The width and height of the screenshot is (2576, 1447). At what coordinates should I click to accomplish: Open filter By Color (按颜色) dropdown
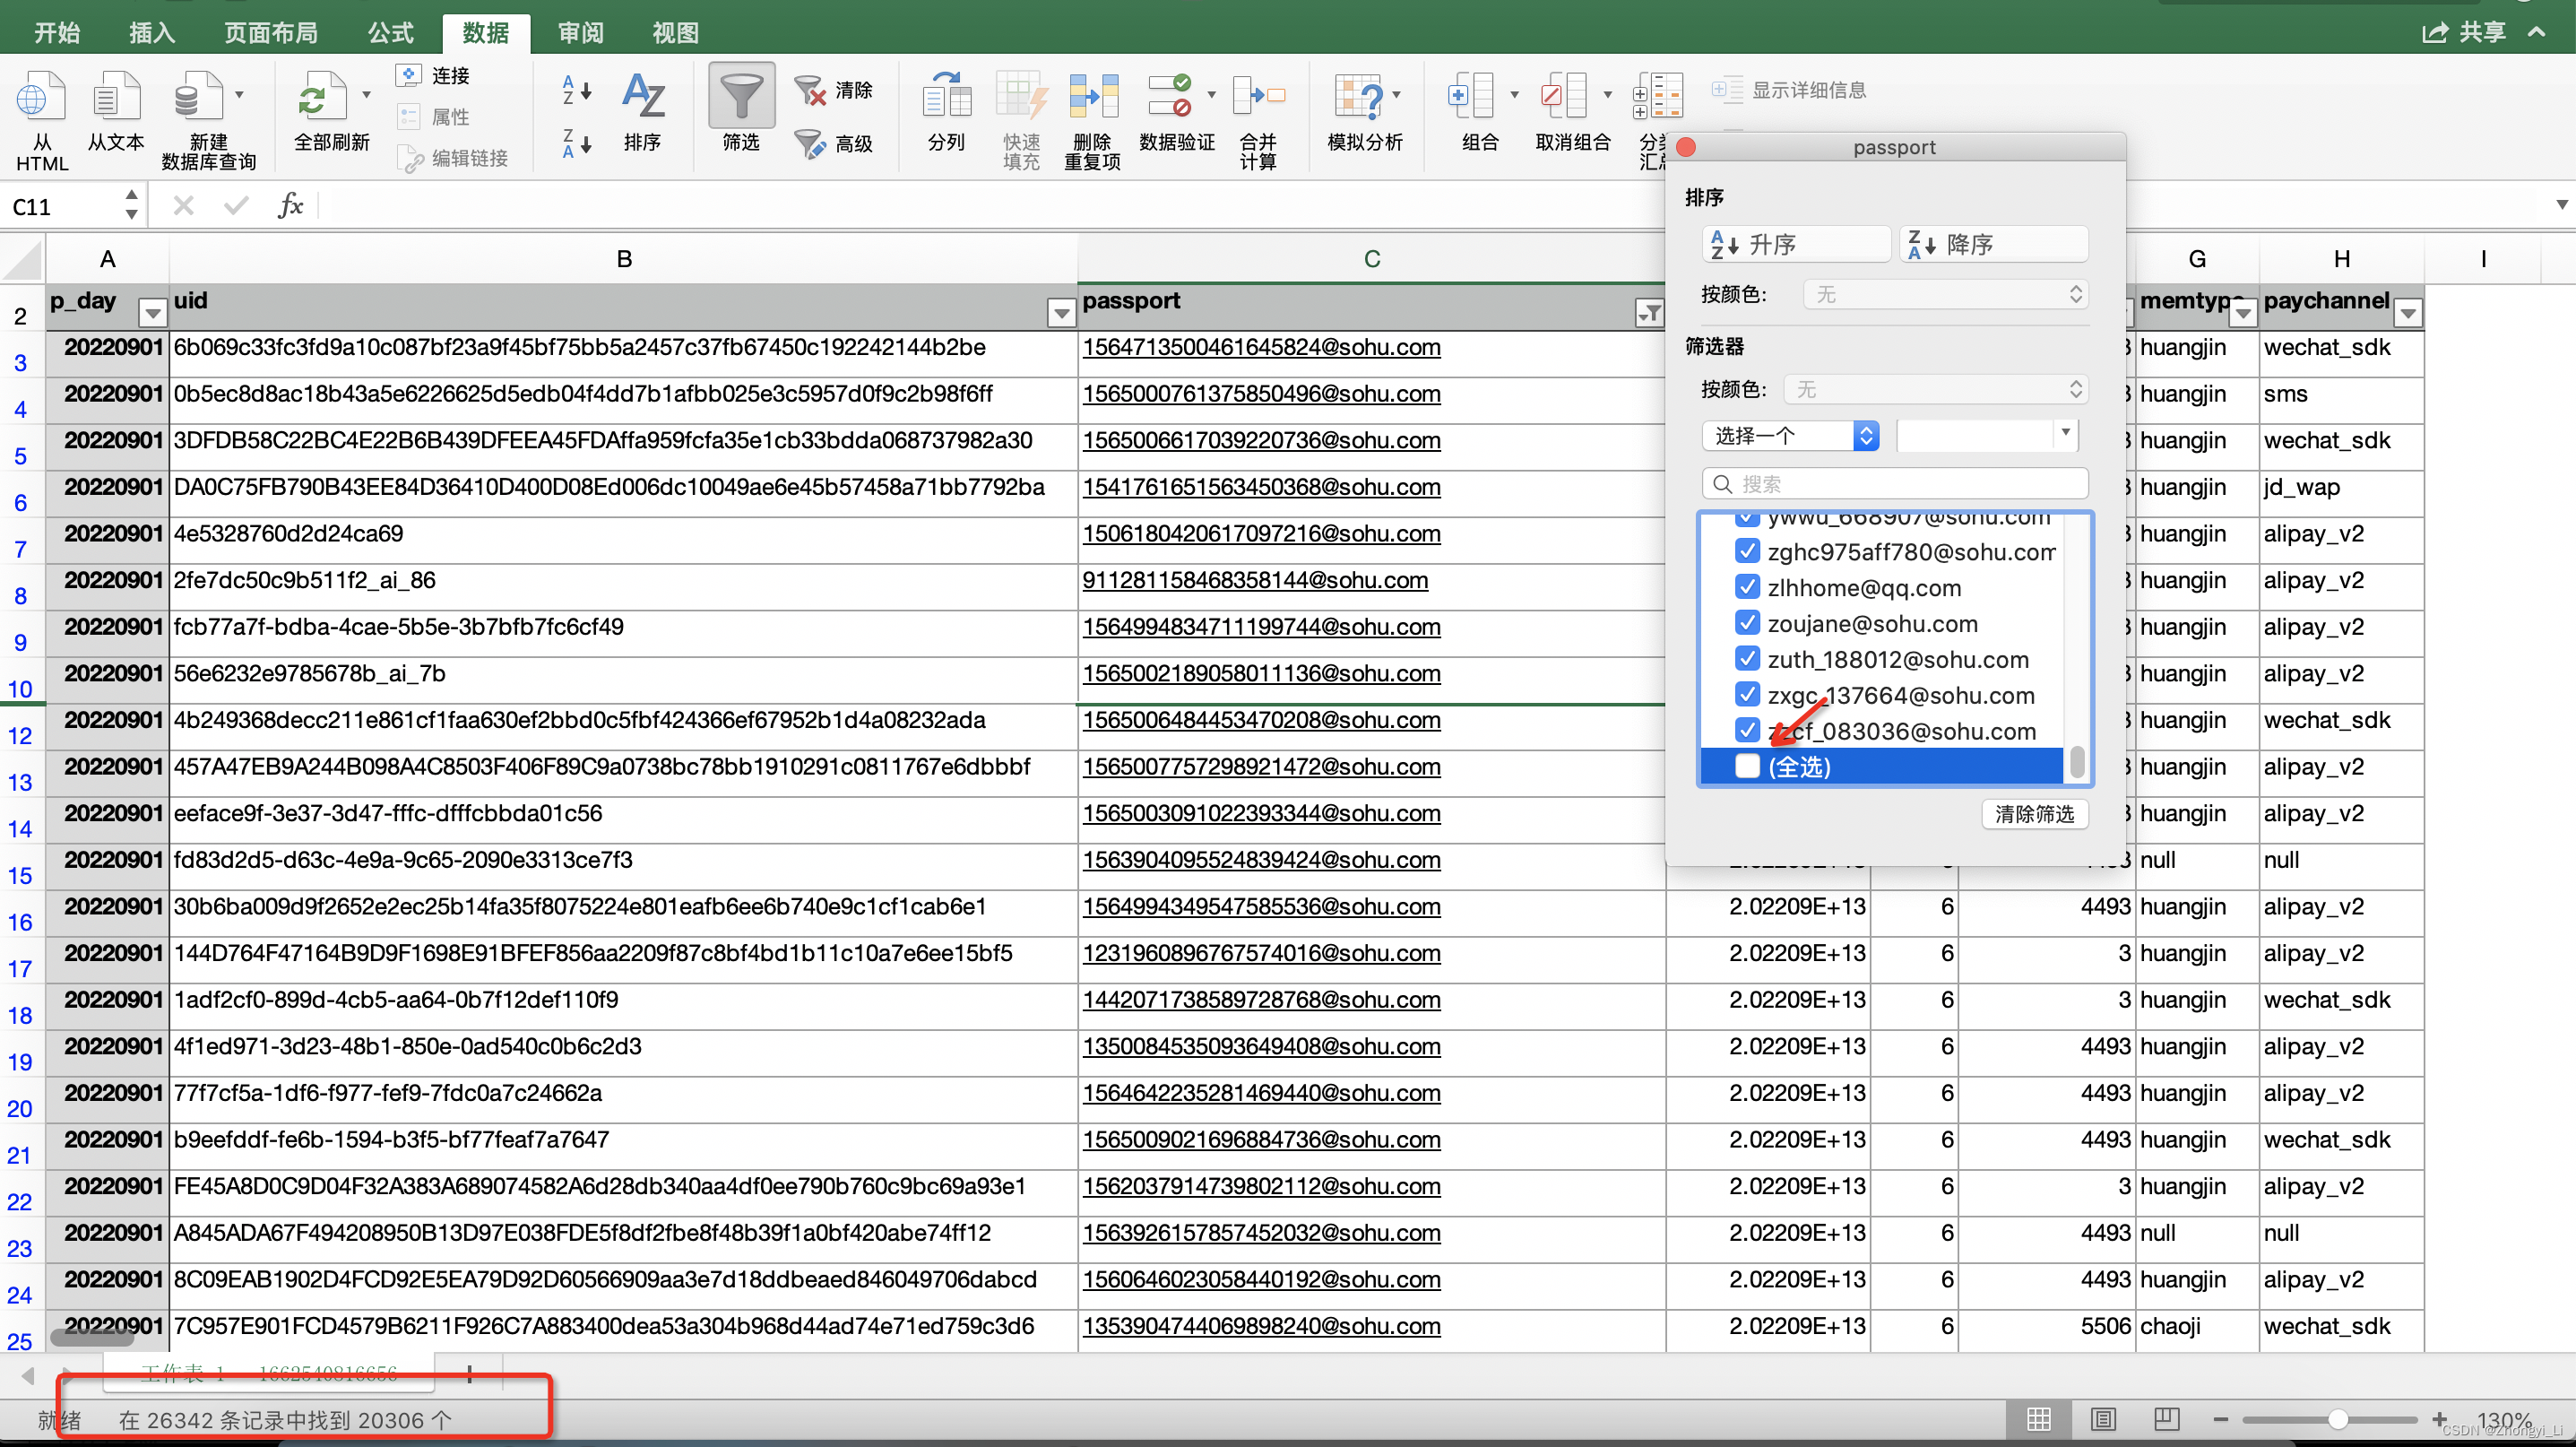click(1935, 389)
